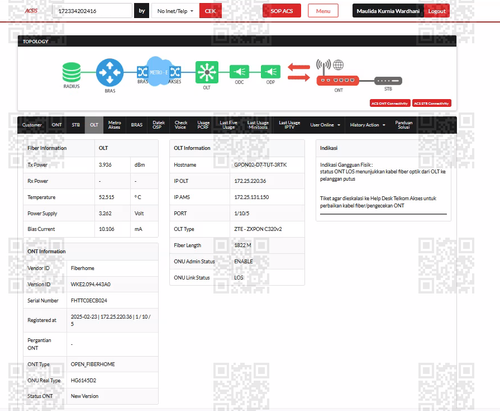
Task: Switch to the STB tab
Action: [76, 125]
